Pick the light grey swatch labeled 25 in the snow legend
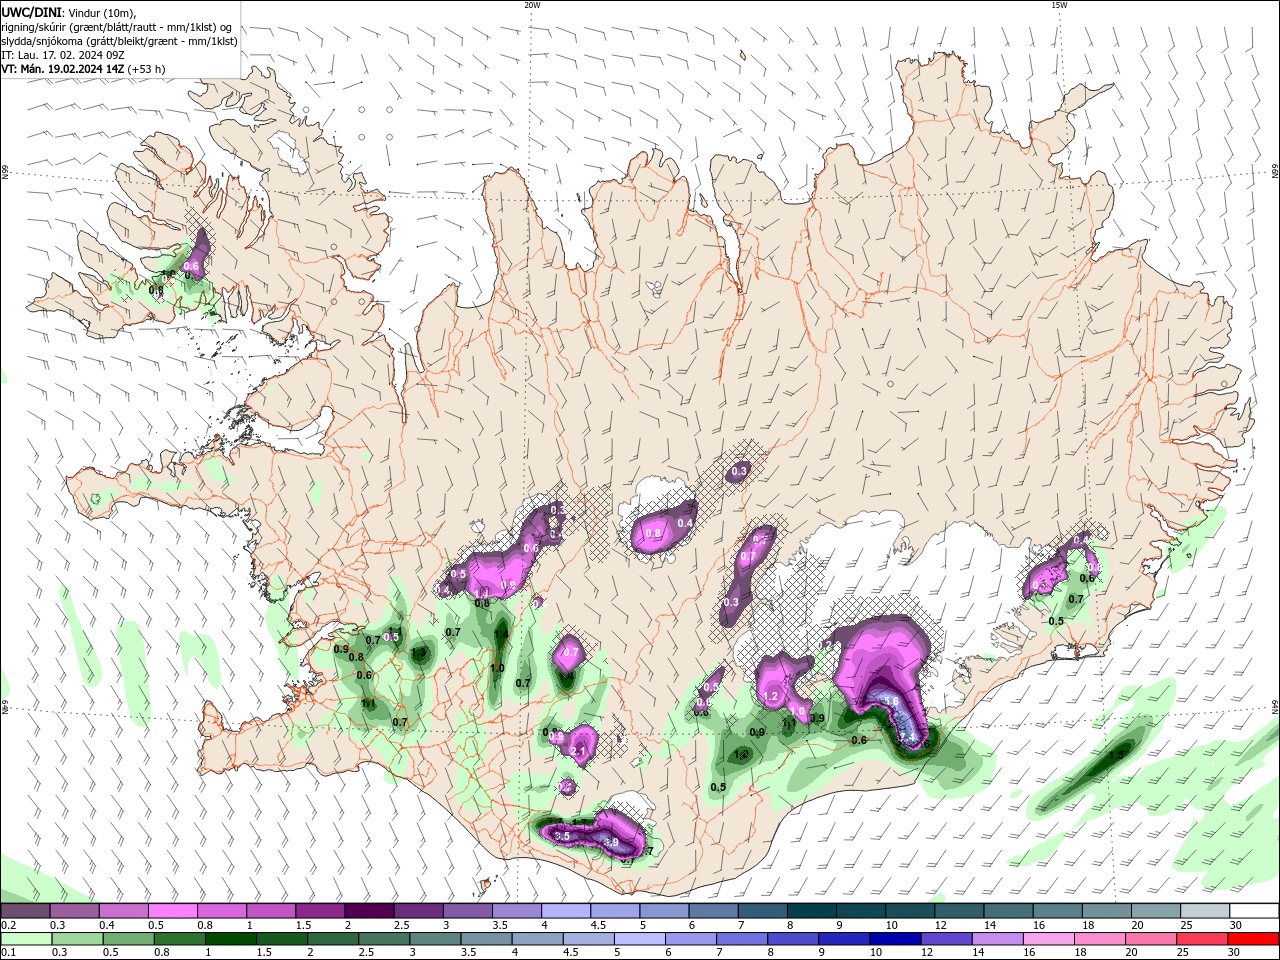Image resolution: width=1280 pixels, height=960 pixels. coord(1205,911)
